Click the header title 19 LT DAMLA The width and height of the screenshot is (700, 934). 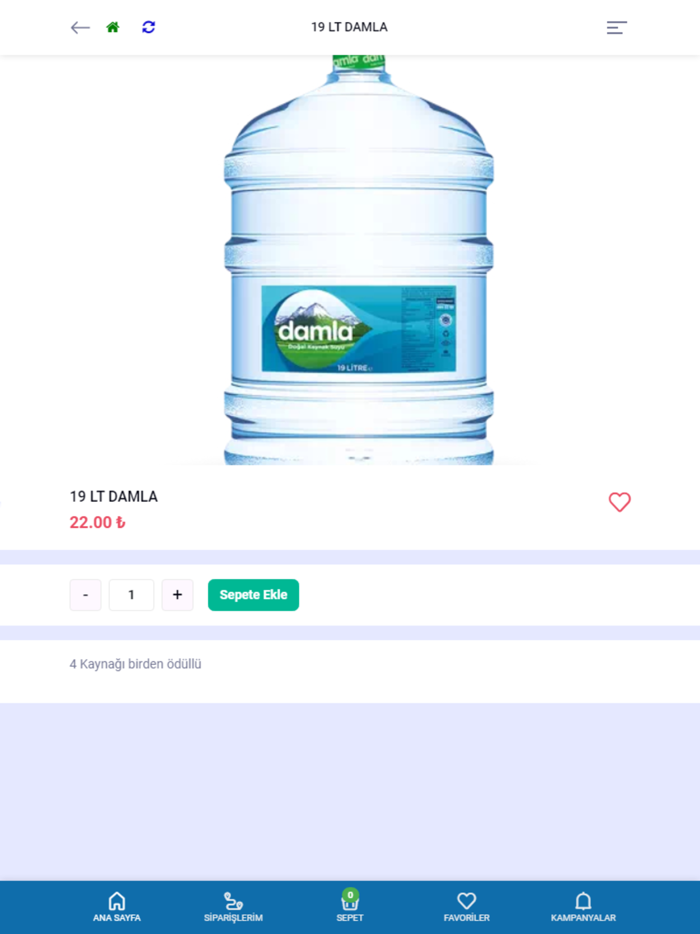click(349, 27)
